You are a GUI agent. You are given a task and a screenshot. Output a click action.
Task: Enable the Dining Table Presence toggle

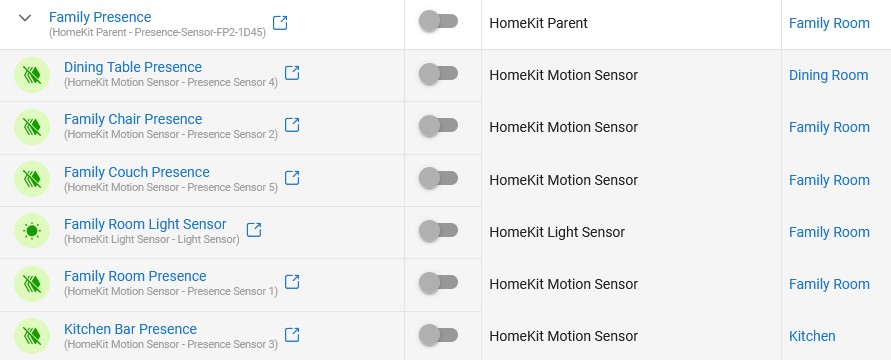438,74
